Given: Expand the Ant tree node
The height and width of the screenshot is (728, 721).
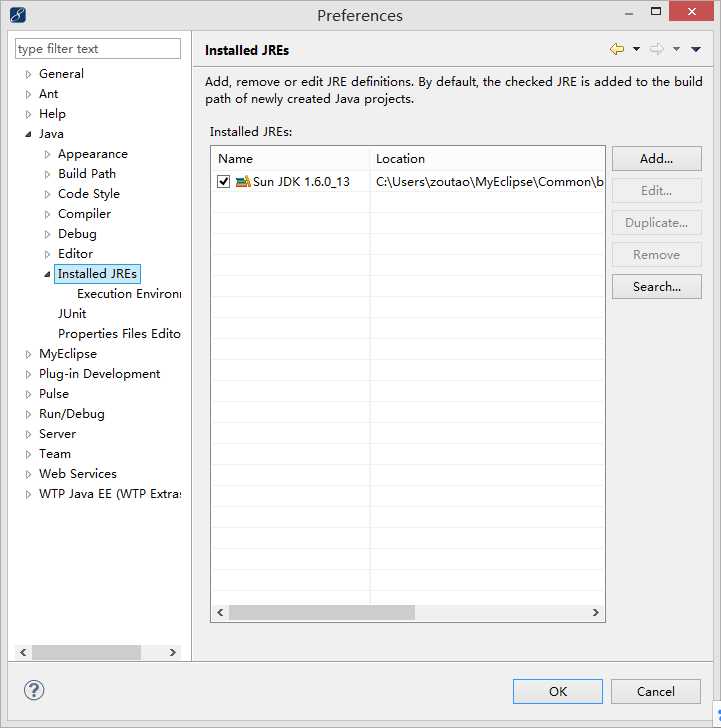Looking at the screenshot, I should coord(28,94).
